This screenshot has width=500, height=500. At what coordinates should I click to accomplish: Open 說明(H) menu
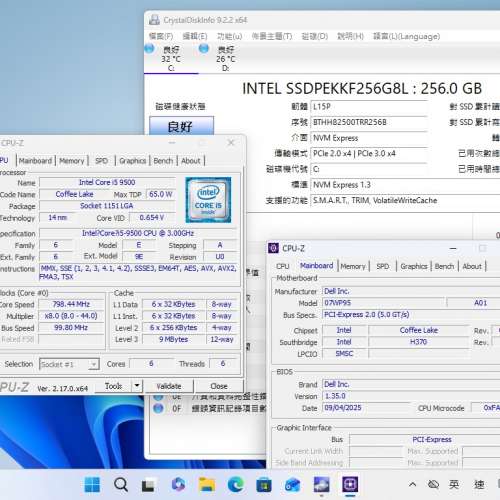pos(350,36)
